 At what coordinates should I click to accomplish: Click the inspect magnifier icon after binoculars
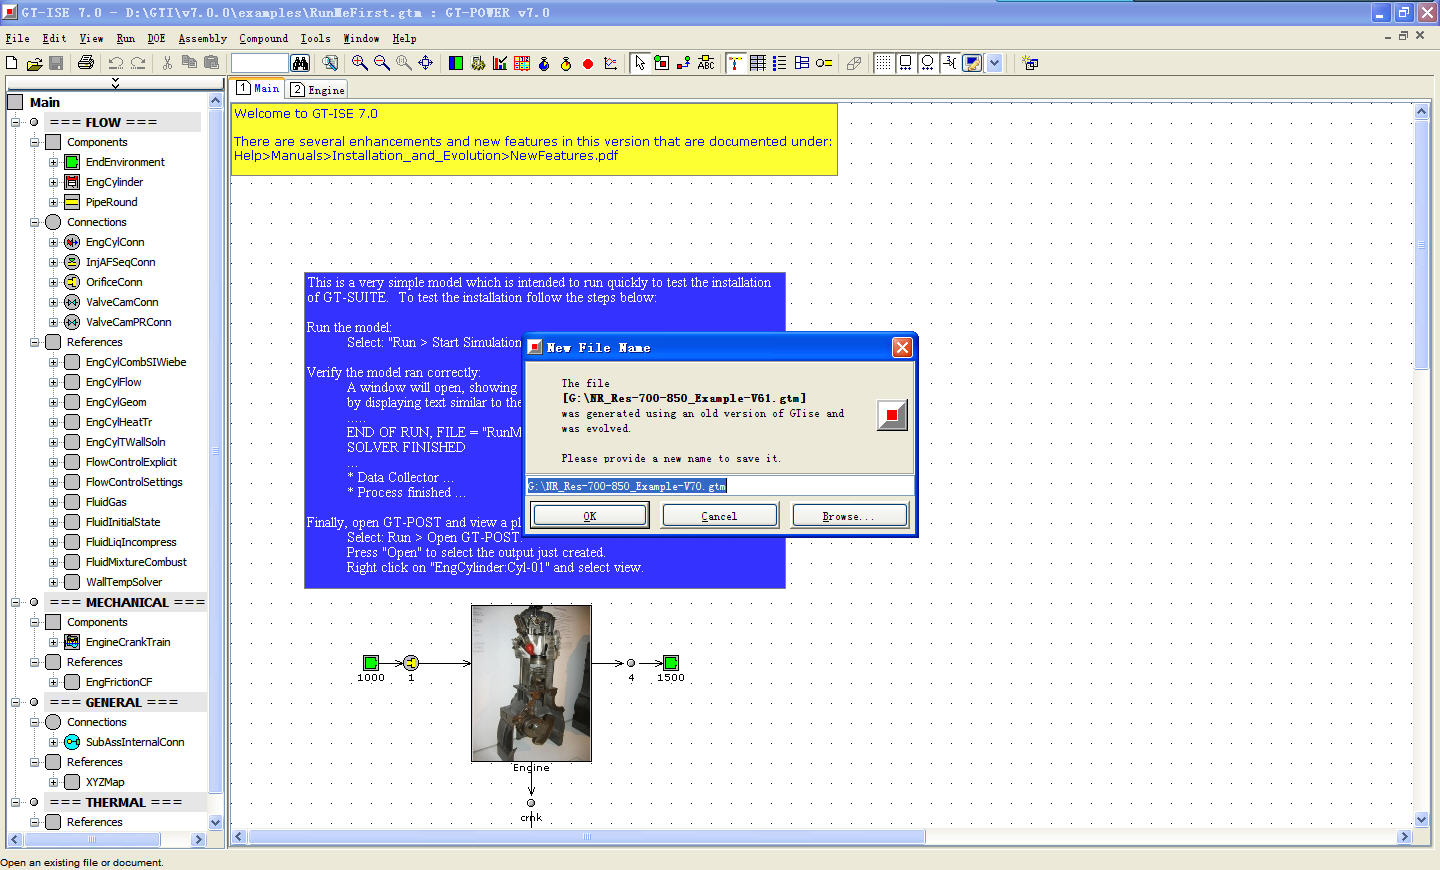coord(330,63)
